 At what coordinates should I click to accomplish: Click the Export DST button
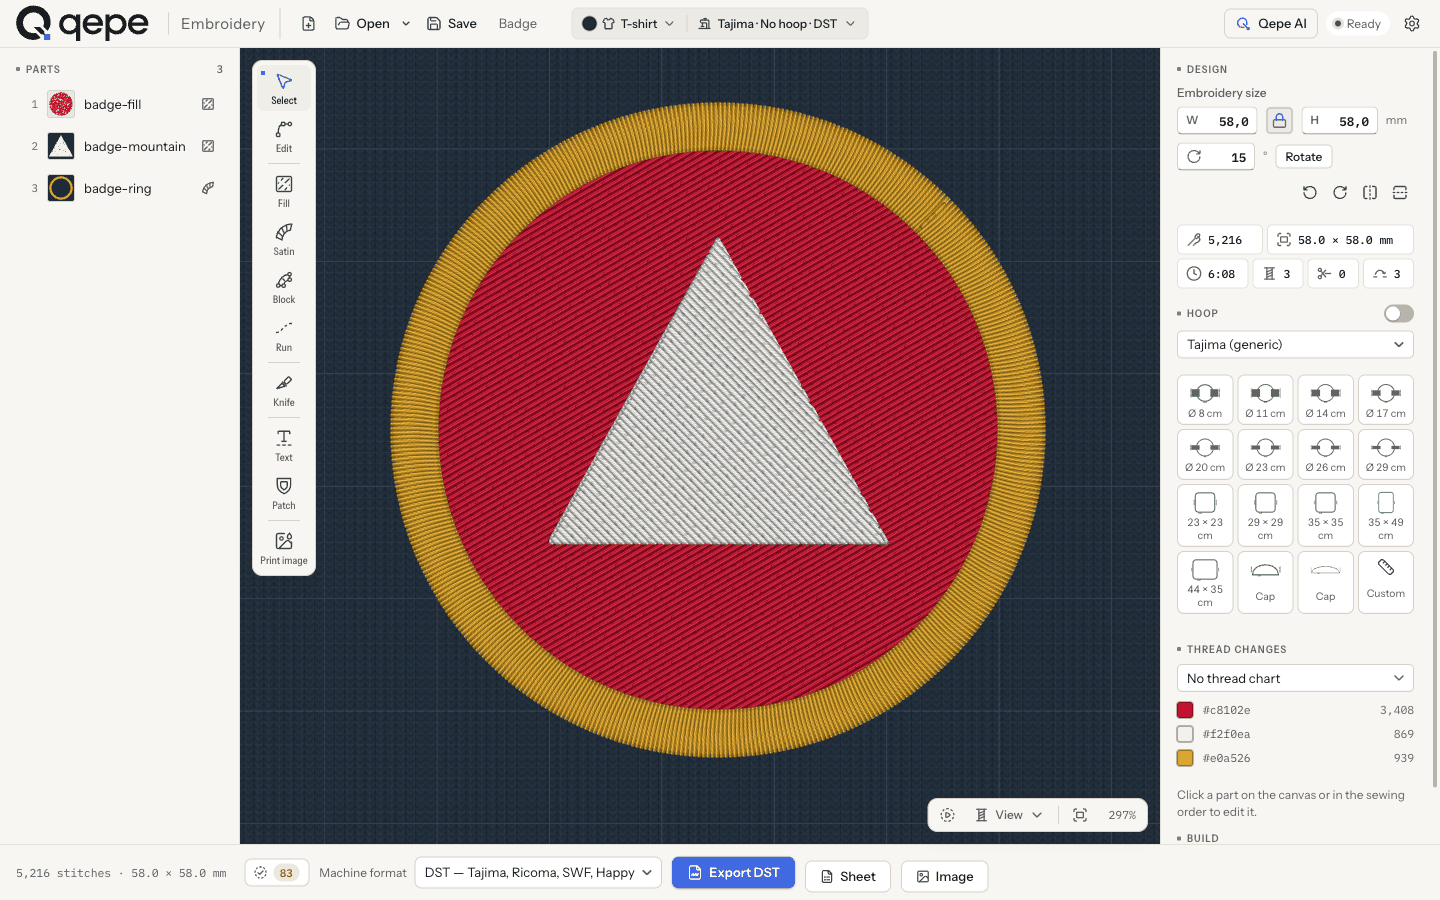tap(733, 873)
